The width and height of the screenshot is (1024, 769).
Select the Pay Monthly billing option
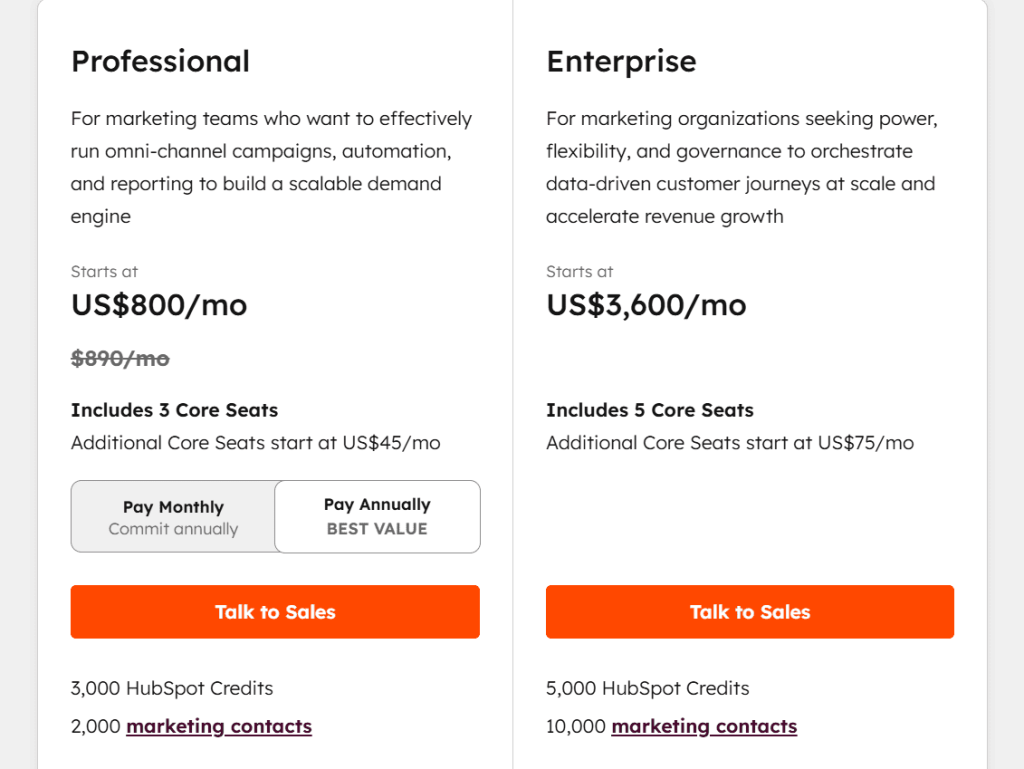pyautogui.click(x=173, y=517)
